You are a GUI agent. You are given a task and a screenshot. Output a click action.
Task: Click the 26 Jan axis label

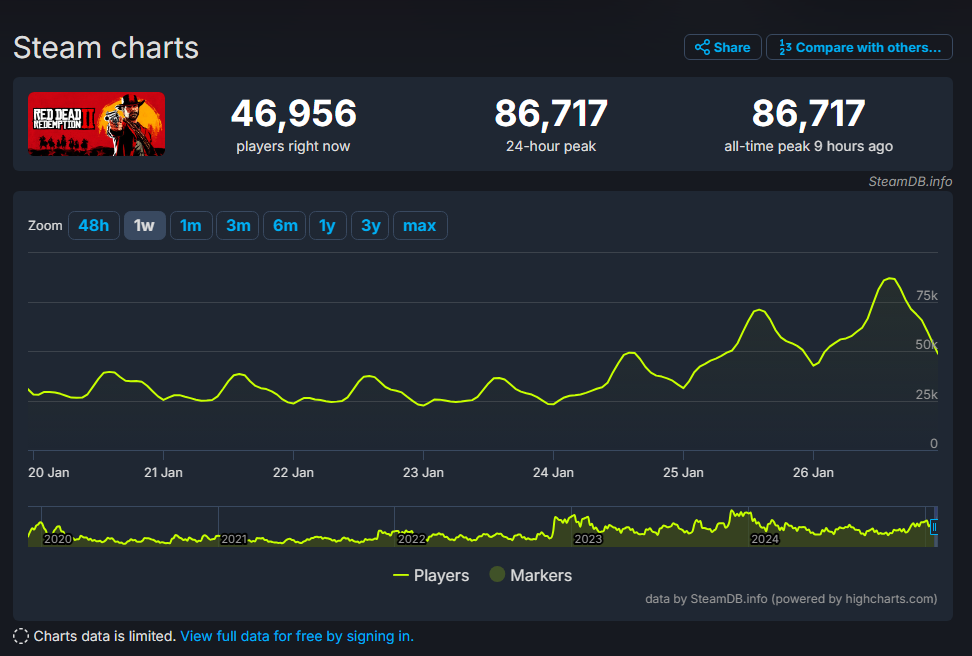[x=813, y=472]
